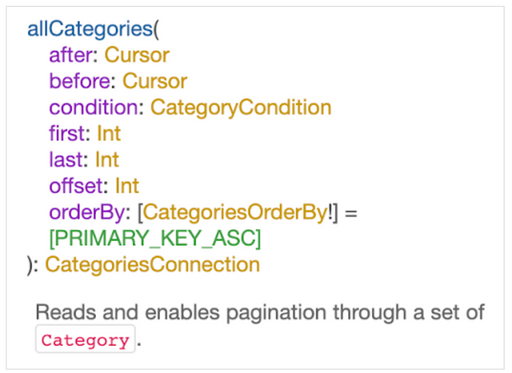Click the Category inline code tag
Screen dimensions: 512x373
point(85,341)
